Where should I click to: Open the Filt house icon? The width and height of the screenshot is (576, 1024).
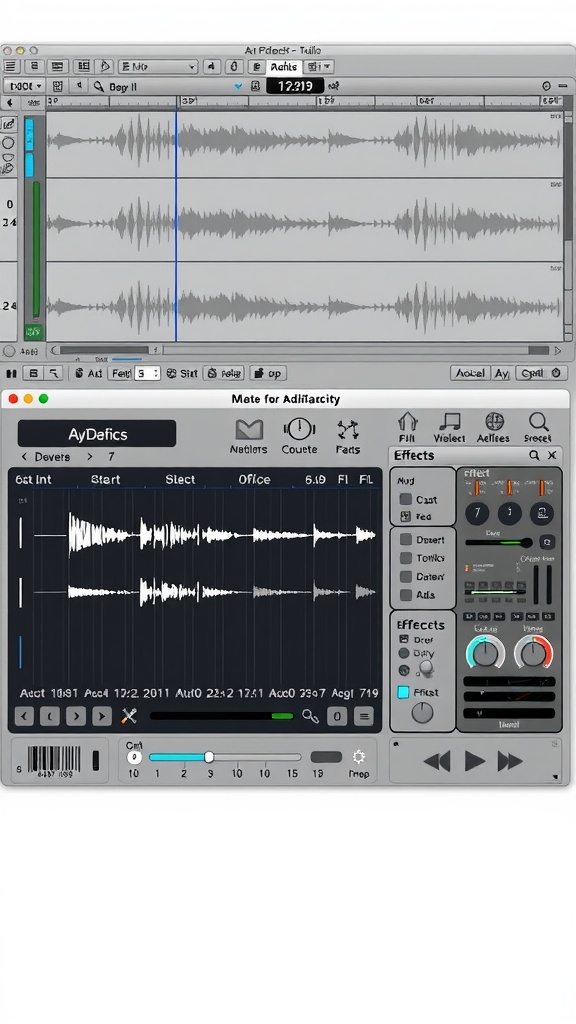[x=408, y=421]
